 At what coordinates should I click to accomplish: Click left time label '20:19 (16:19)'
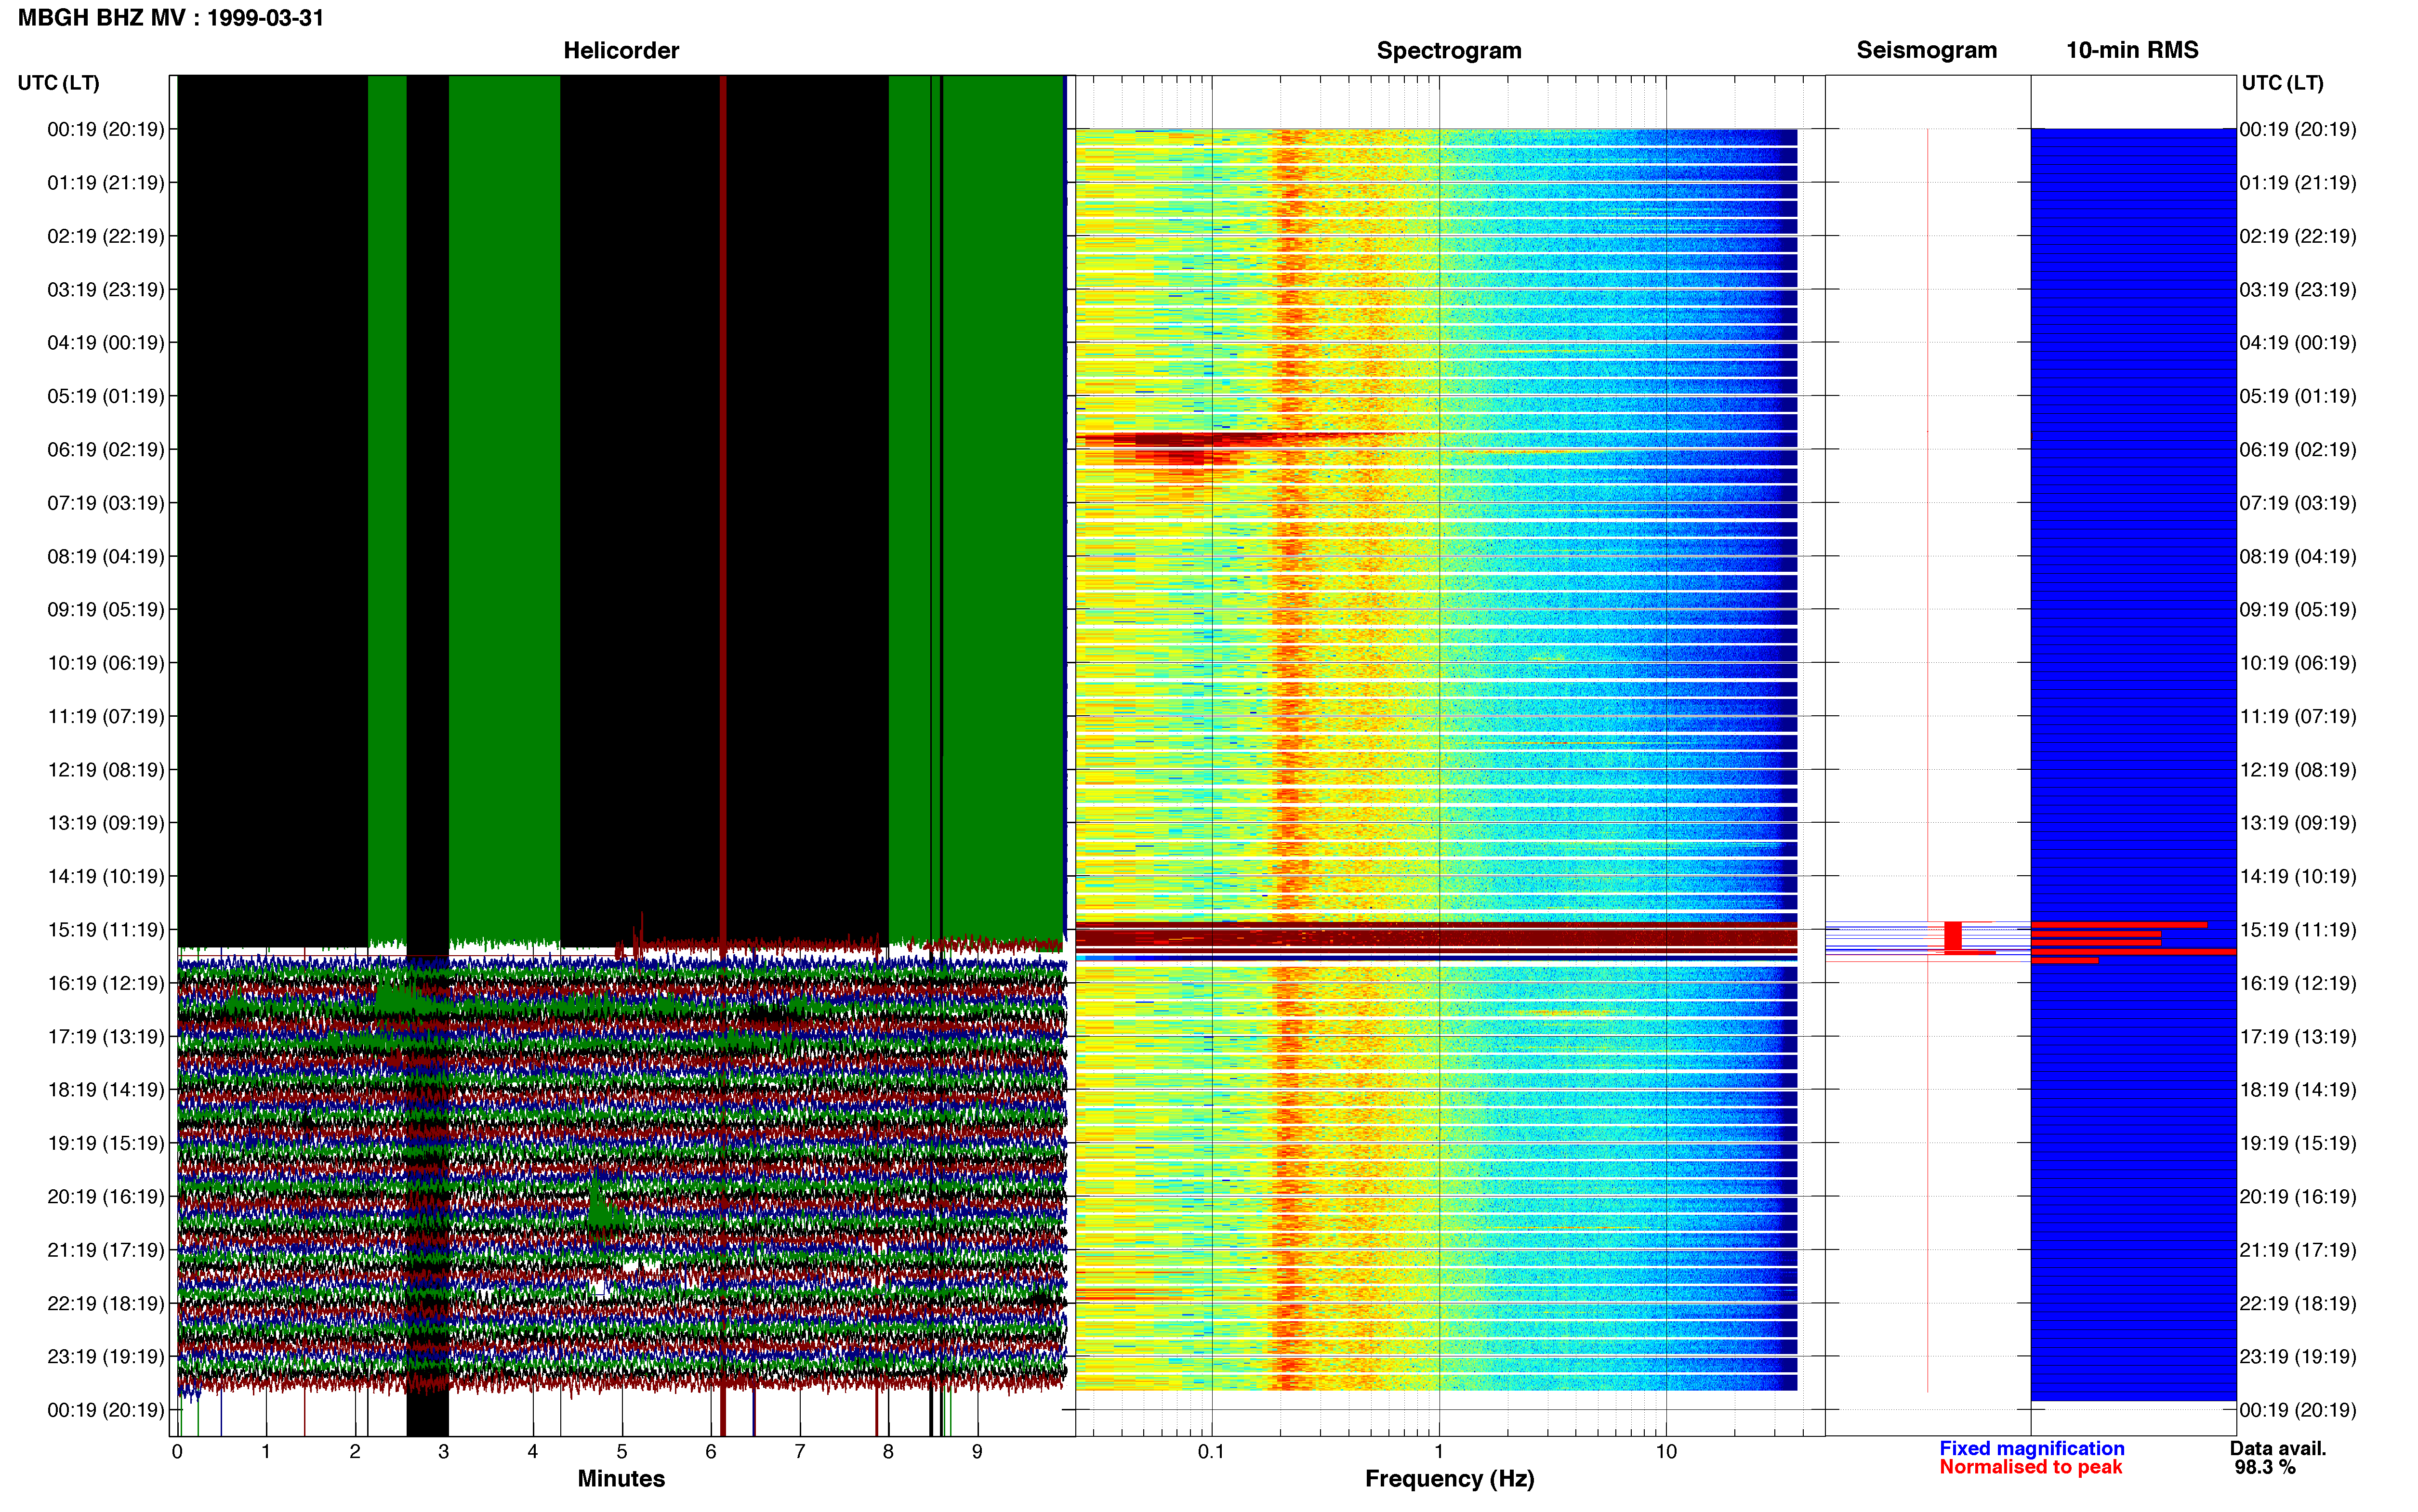[106, 1196]
